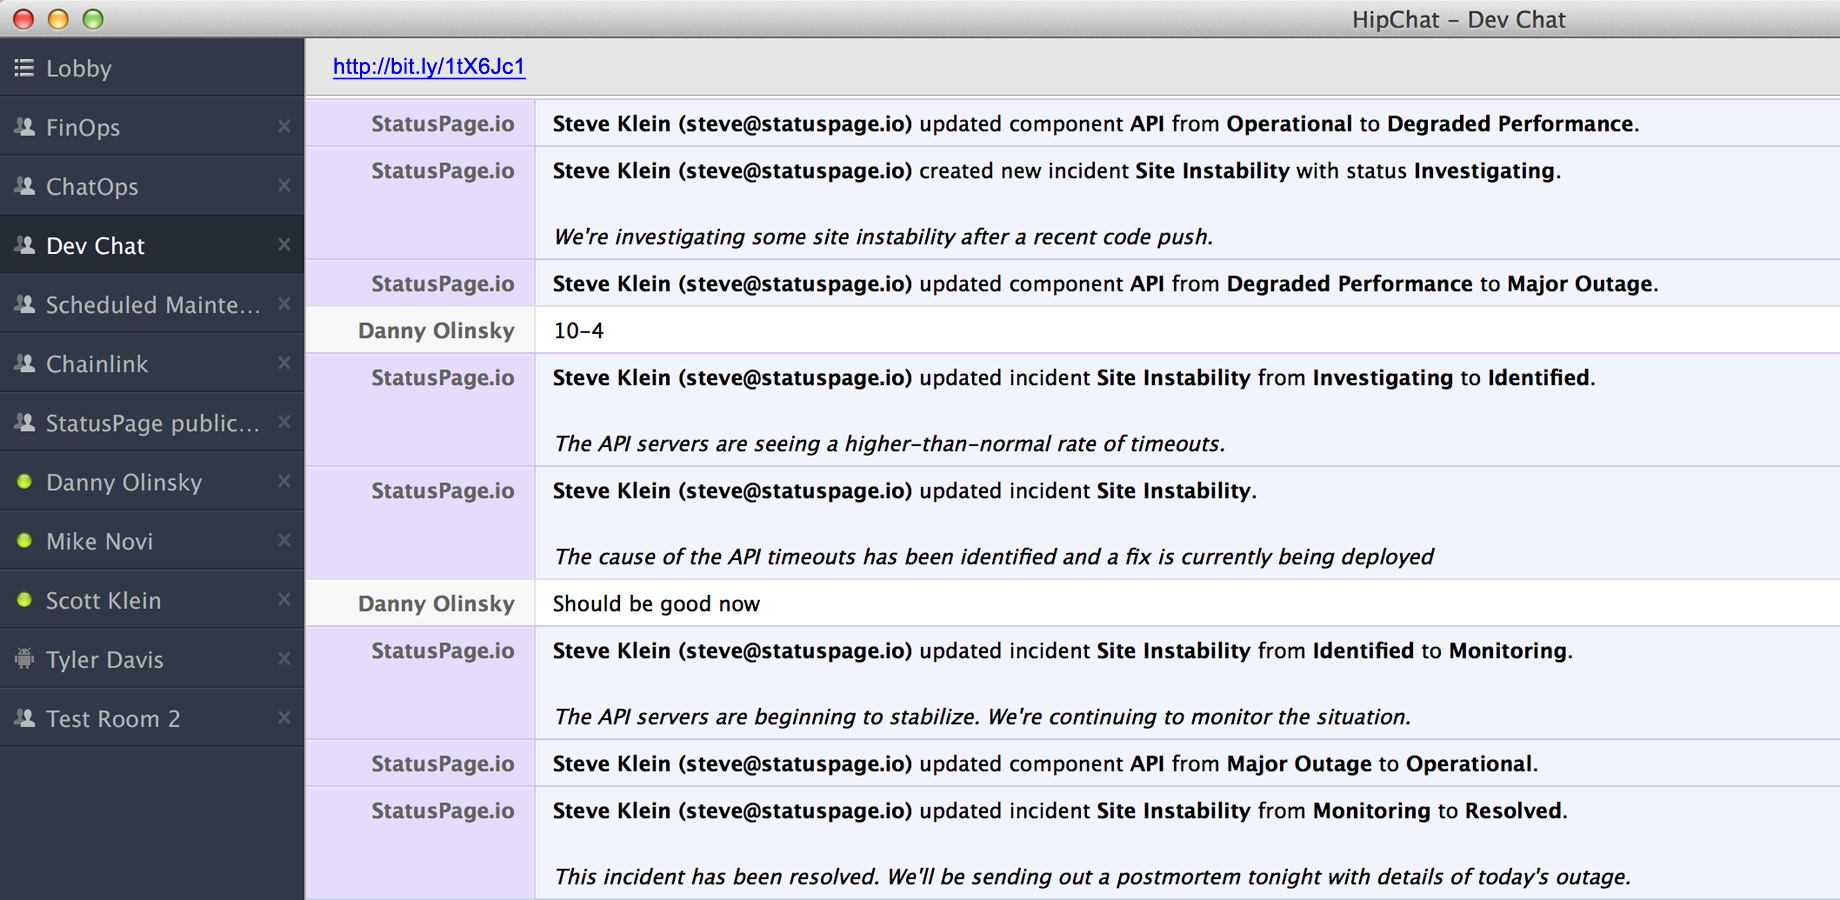Screen dimensions: 1840x900
Task: Close the Dev Chat room tab
Action: tap(284, 244)
